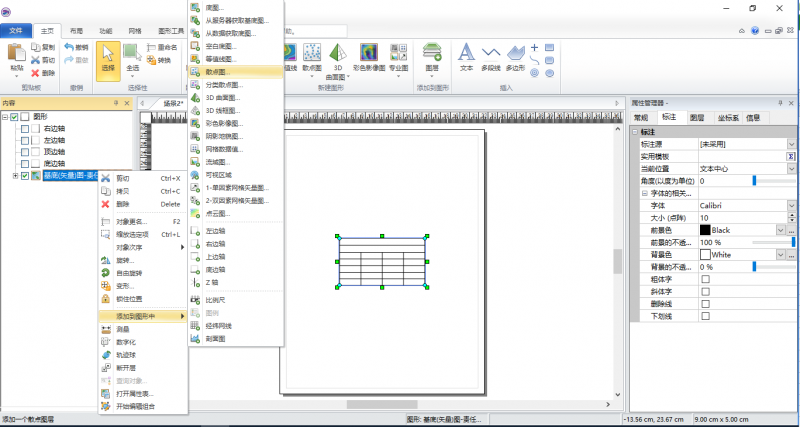Switch to the 图层 properties tab

(697, 117)
